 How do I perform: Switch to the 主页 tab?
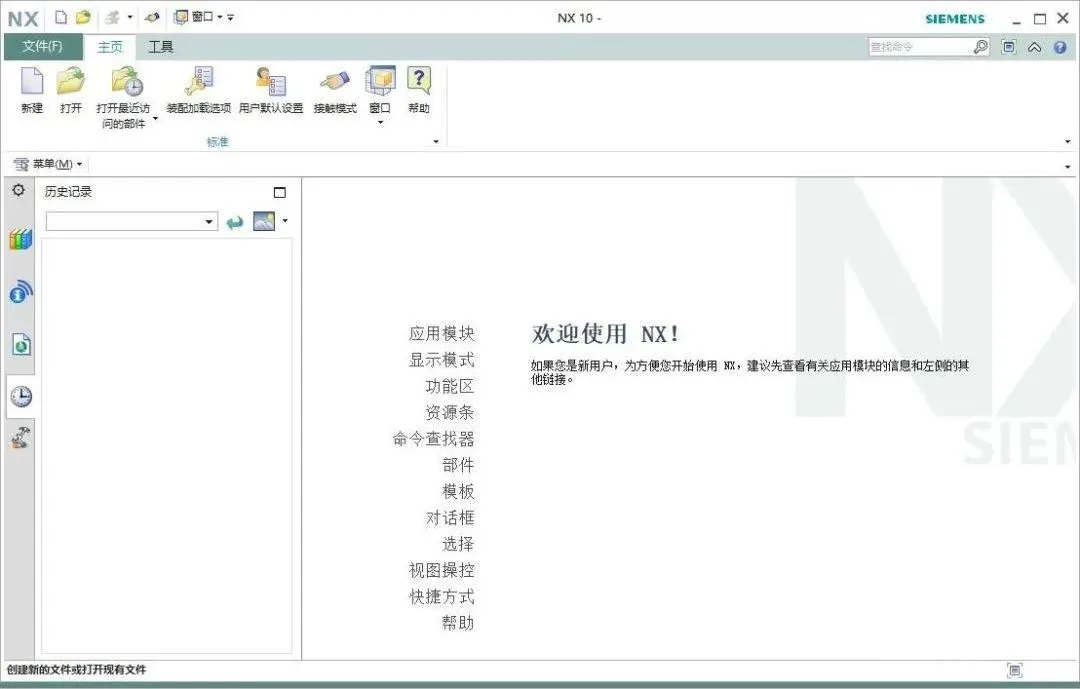[x=110, y=47]
